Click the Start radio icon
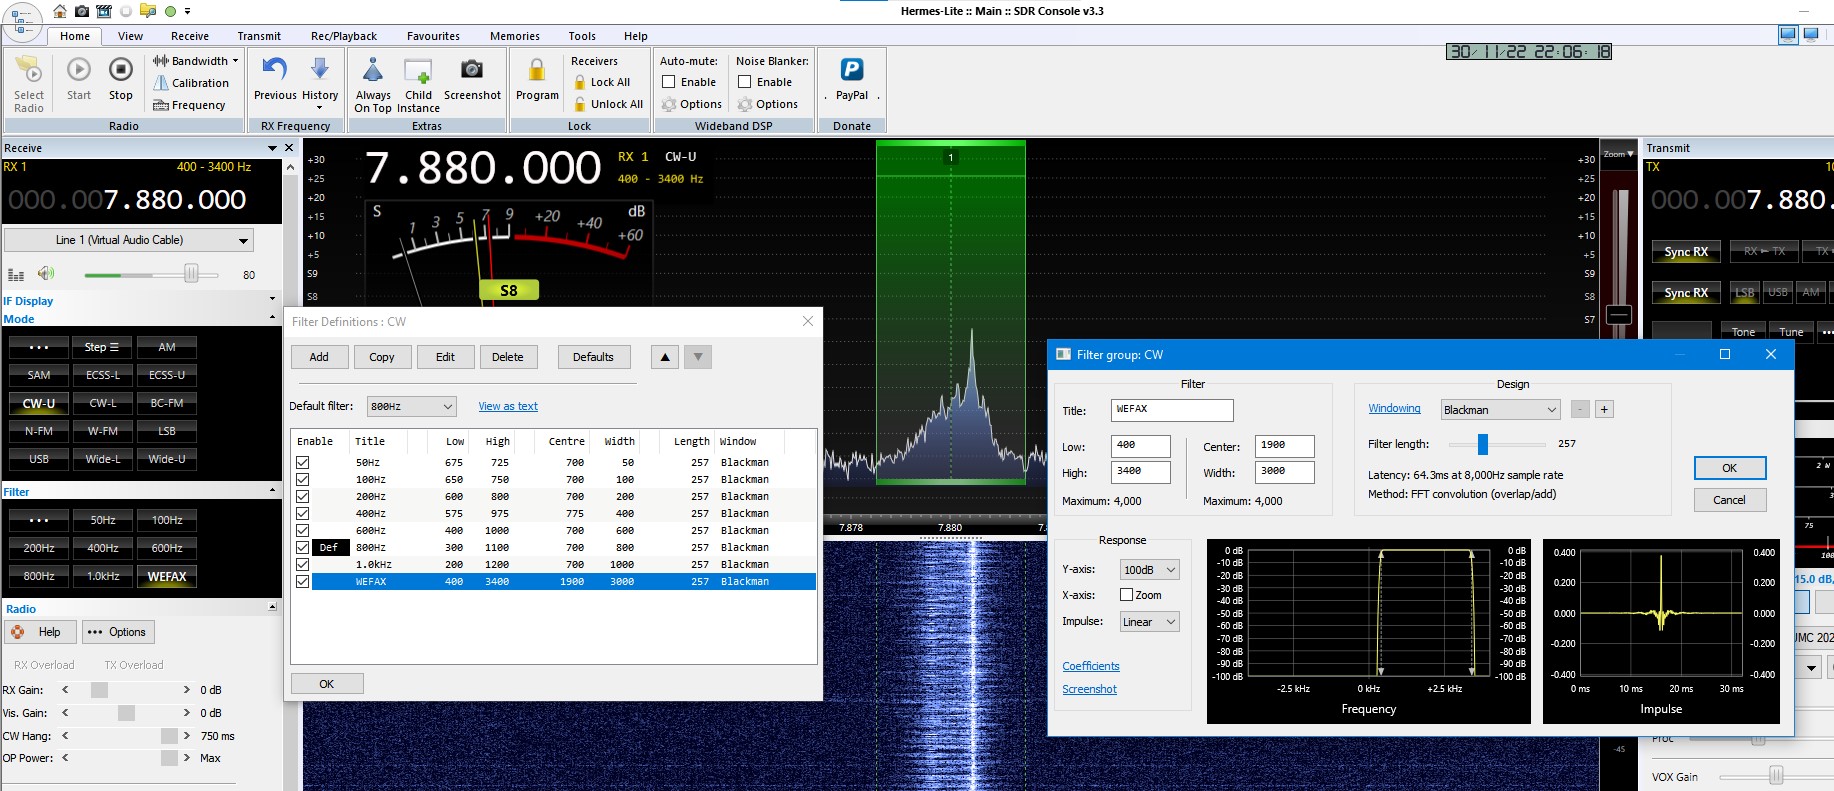This screenshot has width=1834, height=791. 79,71
